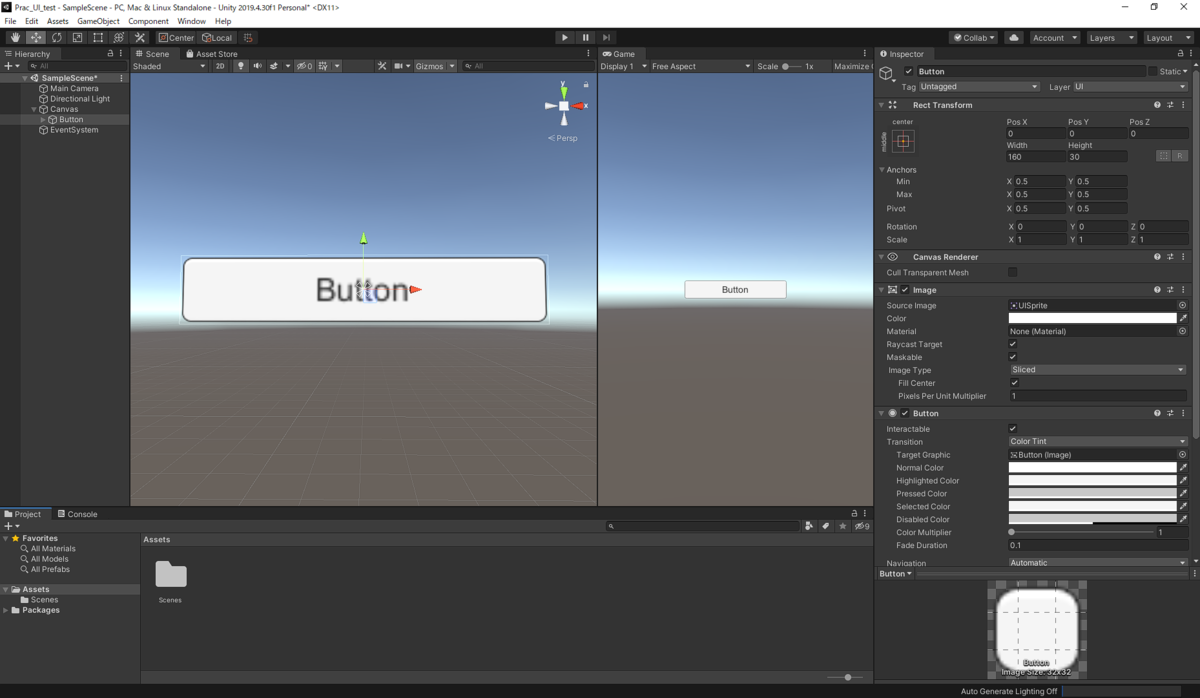Expand the Button node in Hierarchy
The height and width of the screenshot is (698, 1200).
(43, 120)
